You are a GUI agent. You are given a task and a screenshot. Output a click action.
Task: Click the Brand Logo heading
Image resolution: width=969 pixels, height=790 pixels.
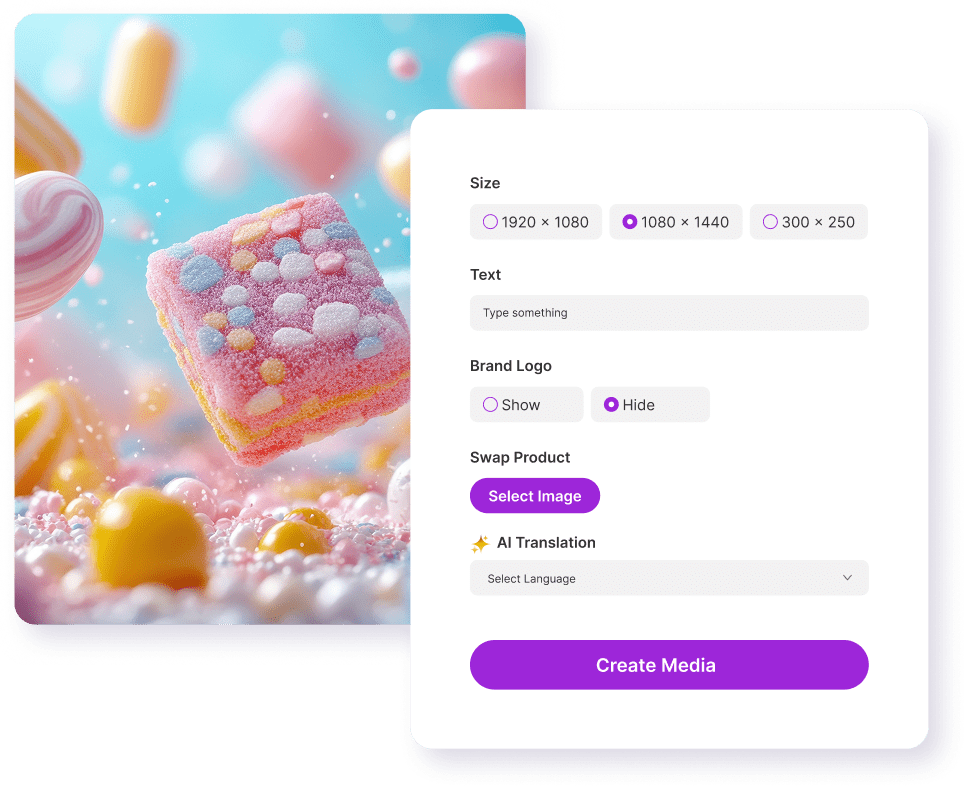[x=510, y=366]
